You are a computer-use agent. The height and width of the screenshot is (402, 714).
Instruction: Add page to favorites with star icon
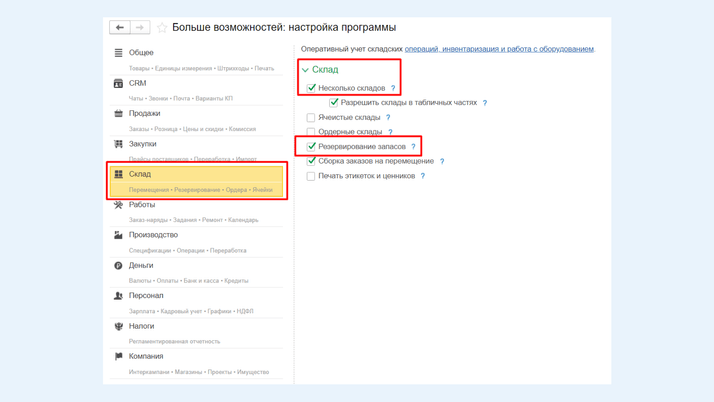coord(162,28)
